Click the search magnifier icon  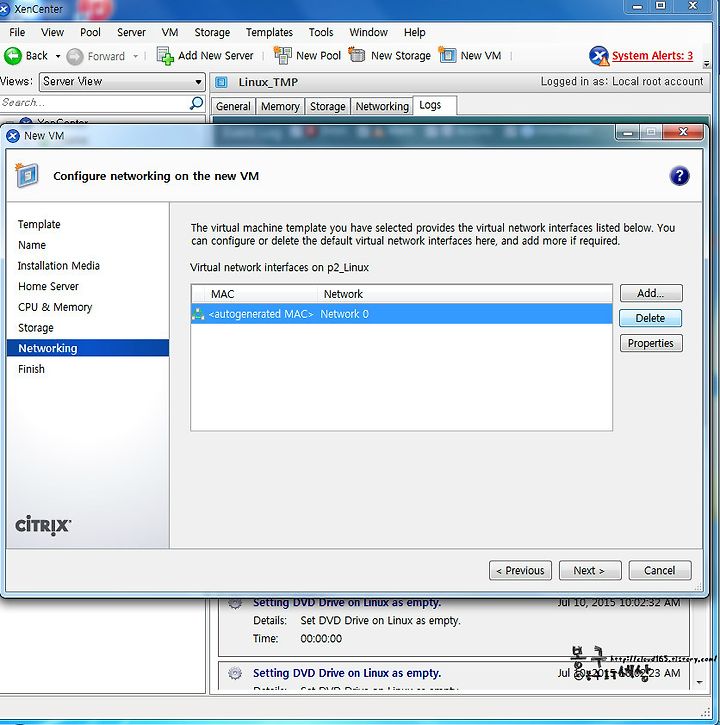197,103
